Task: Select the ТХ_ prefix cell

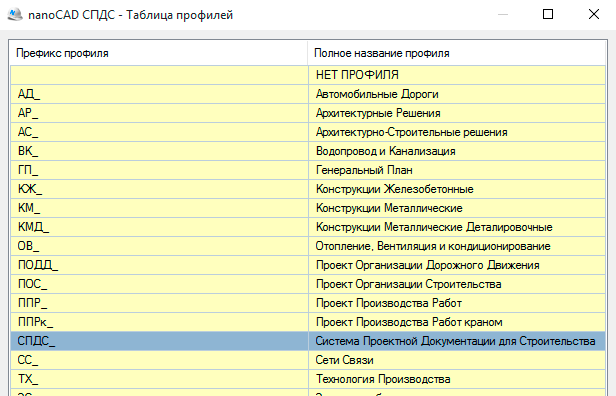Action: (160, 379)
